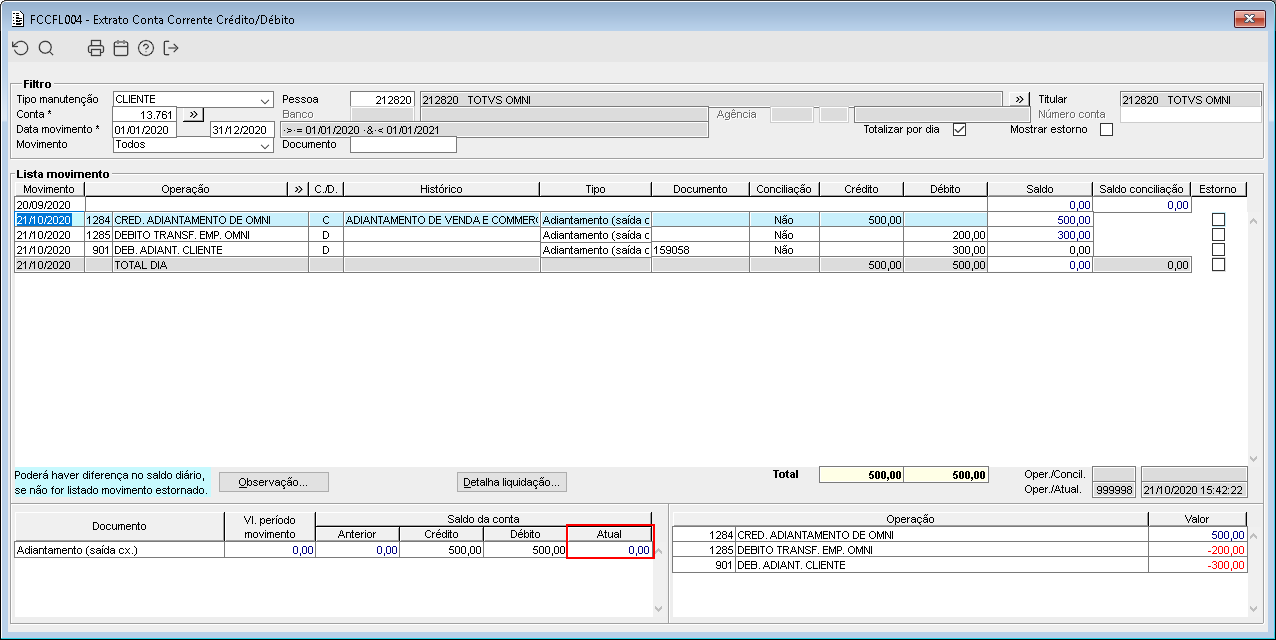Click the magnifier search toolbar icon
The width and height of the screenshot is (1276, 640).
point(46,48)
